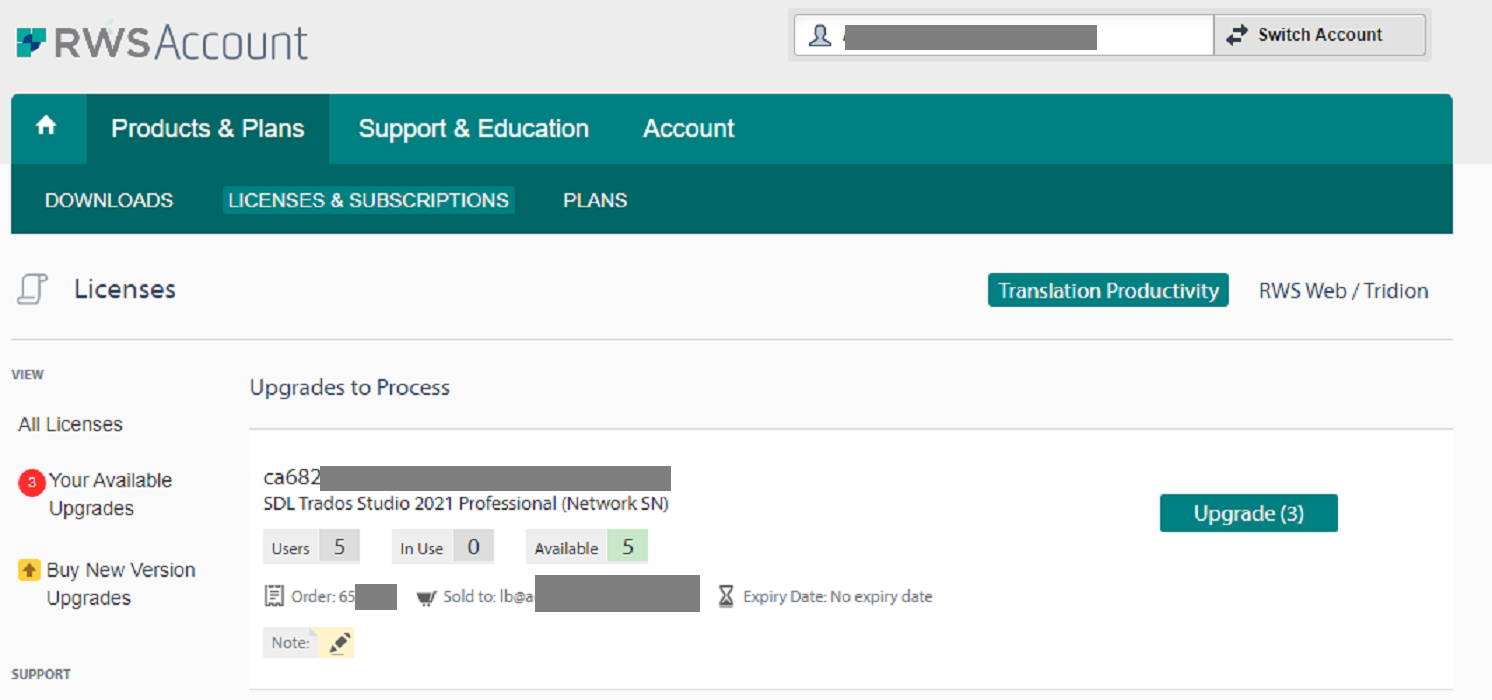The image size is (1492, 700).
Task: Click the user profile icon in account field
Action: pyautogui.click(x=820, y=36)
